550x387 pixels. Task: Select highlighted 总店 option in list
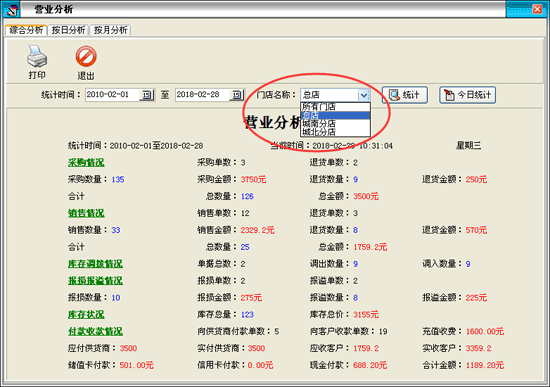335,115
